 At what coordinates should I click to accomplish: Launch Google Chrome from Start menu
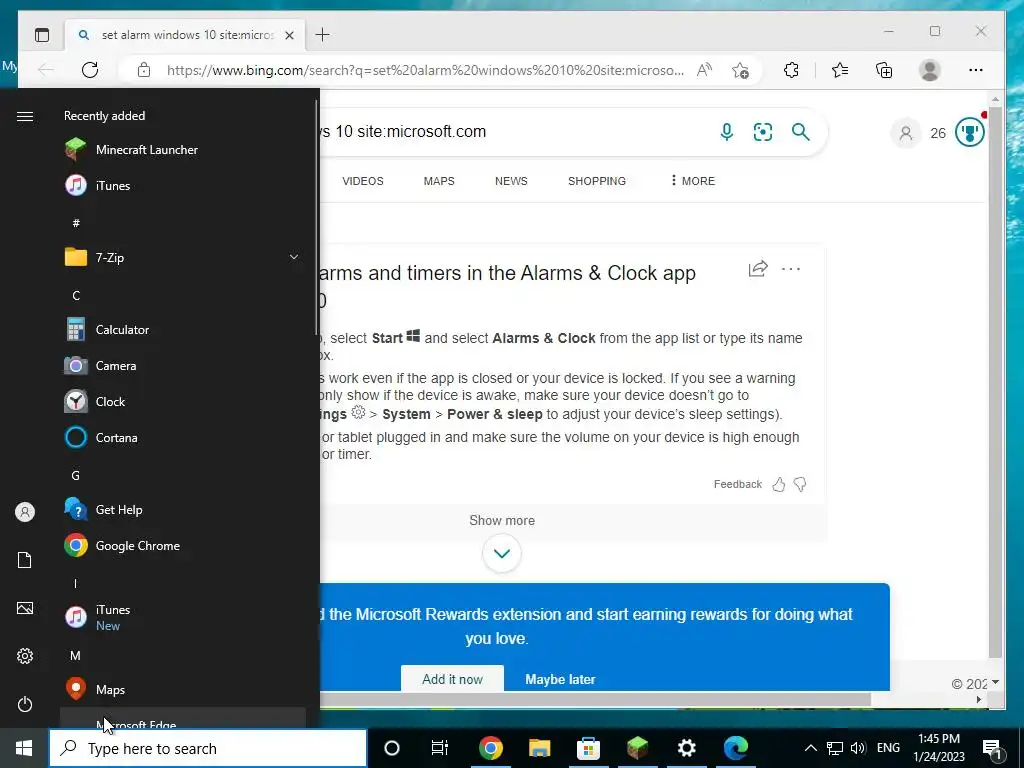pyautogui.click(x=183, y=545)
